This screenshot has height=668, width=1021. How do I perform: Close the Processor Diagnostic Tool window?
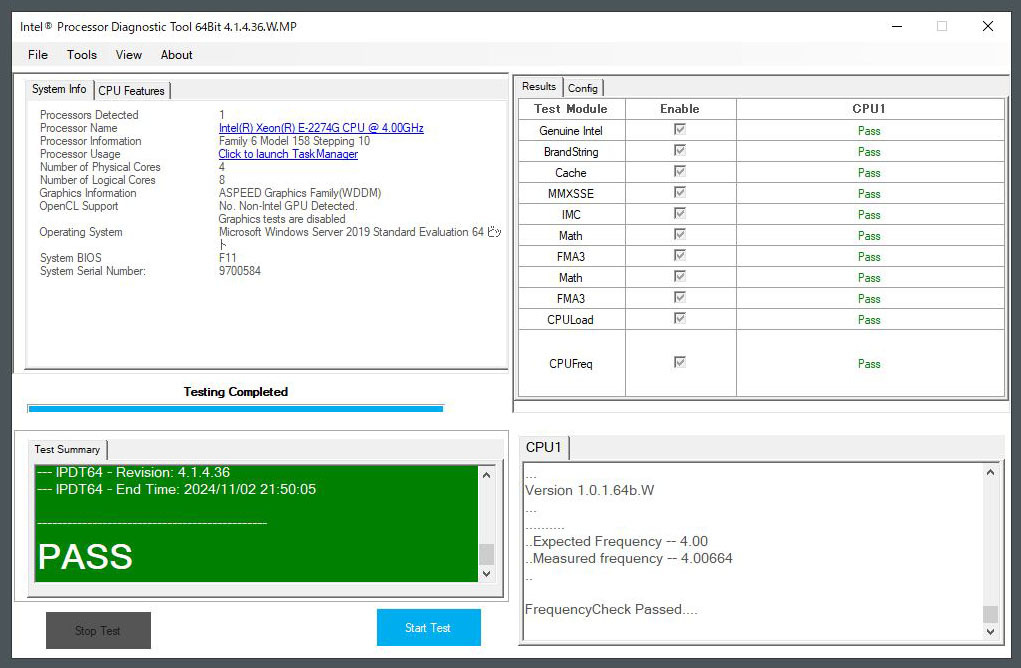coord(988,26)
